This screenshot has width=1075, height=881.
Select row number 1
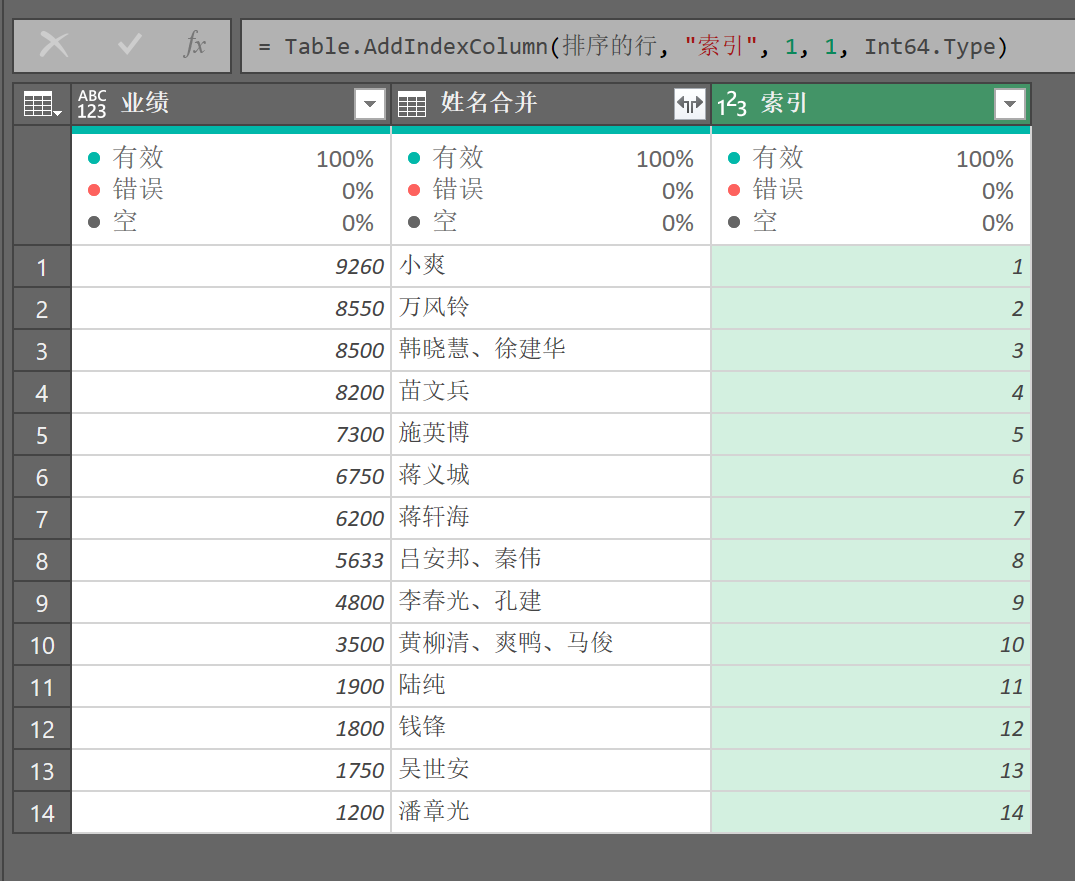[x=42, y=267]
